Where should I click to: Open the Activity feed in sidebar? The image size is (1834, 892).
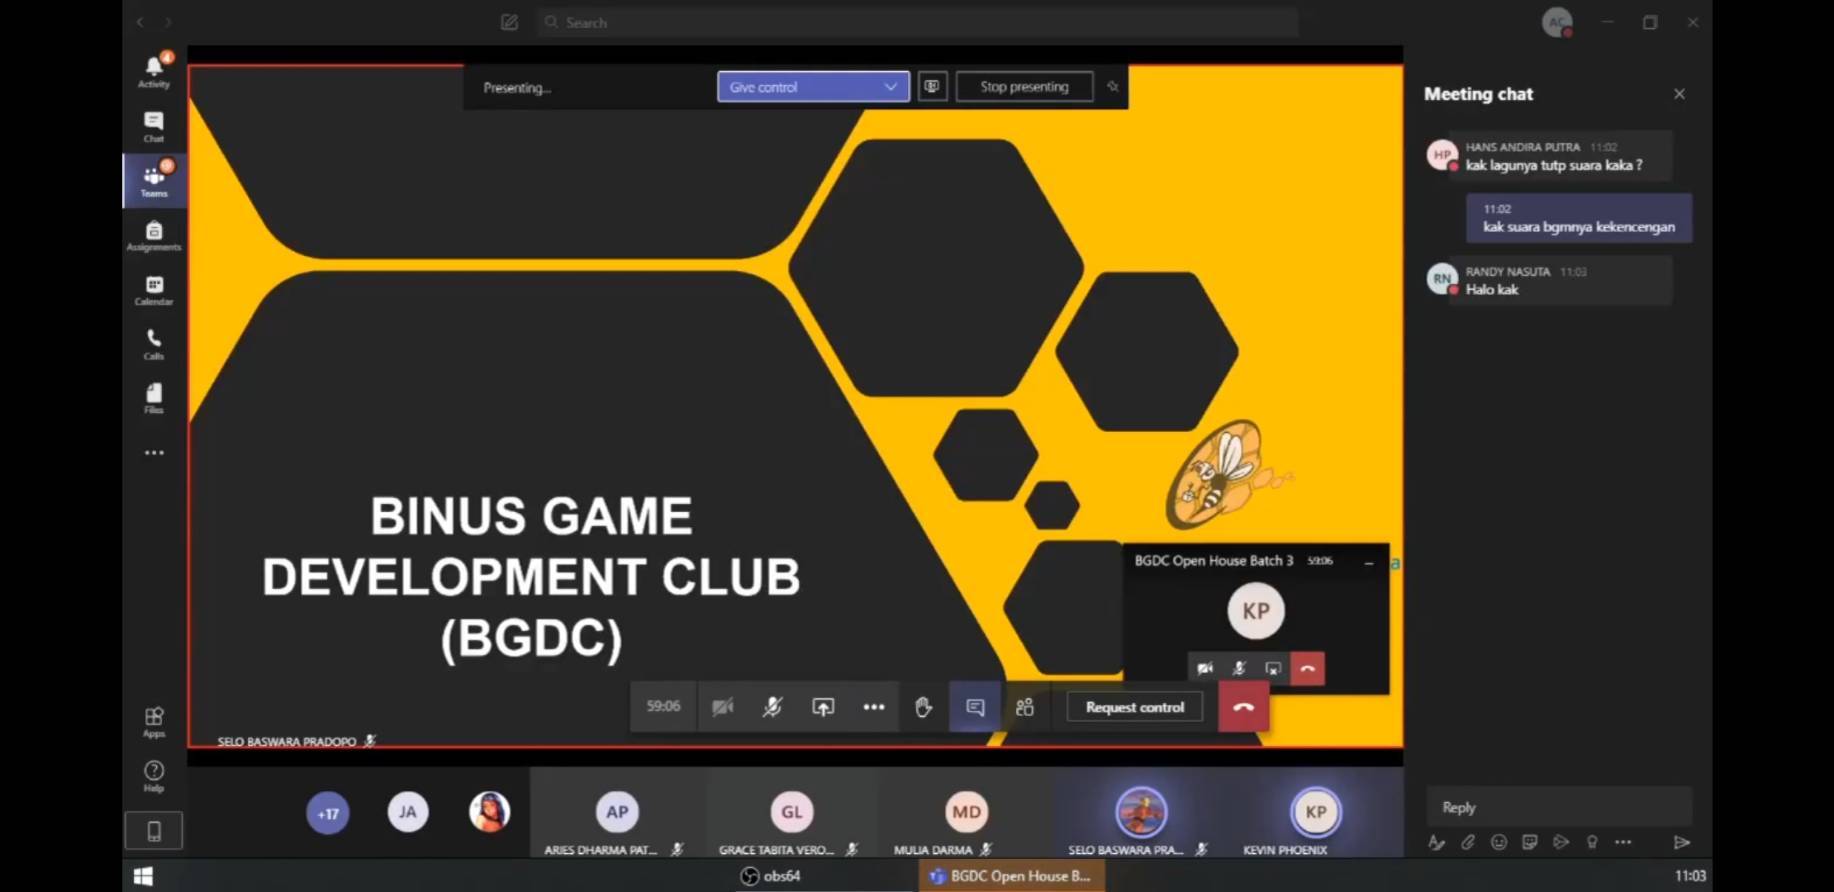coord(154,71)
